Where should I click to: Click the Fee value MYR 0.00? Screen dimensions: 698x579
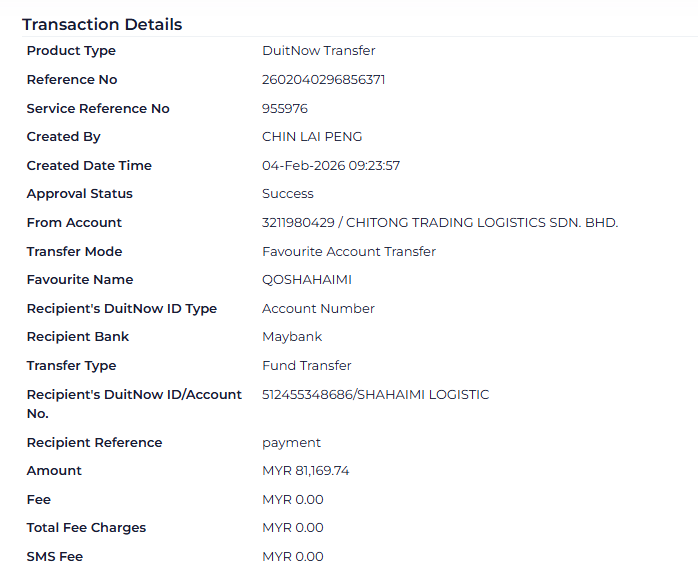coord(292,500)
